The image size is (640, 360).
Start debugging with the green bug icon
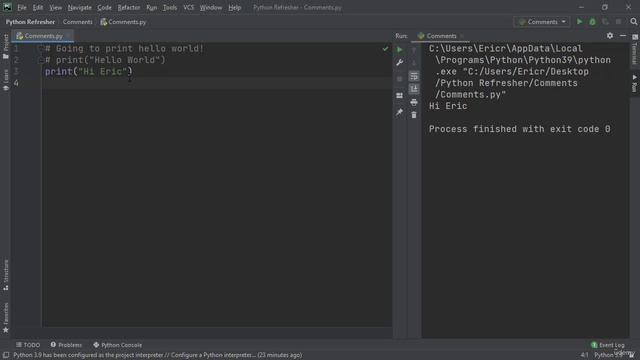click(x=592, y=22)
